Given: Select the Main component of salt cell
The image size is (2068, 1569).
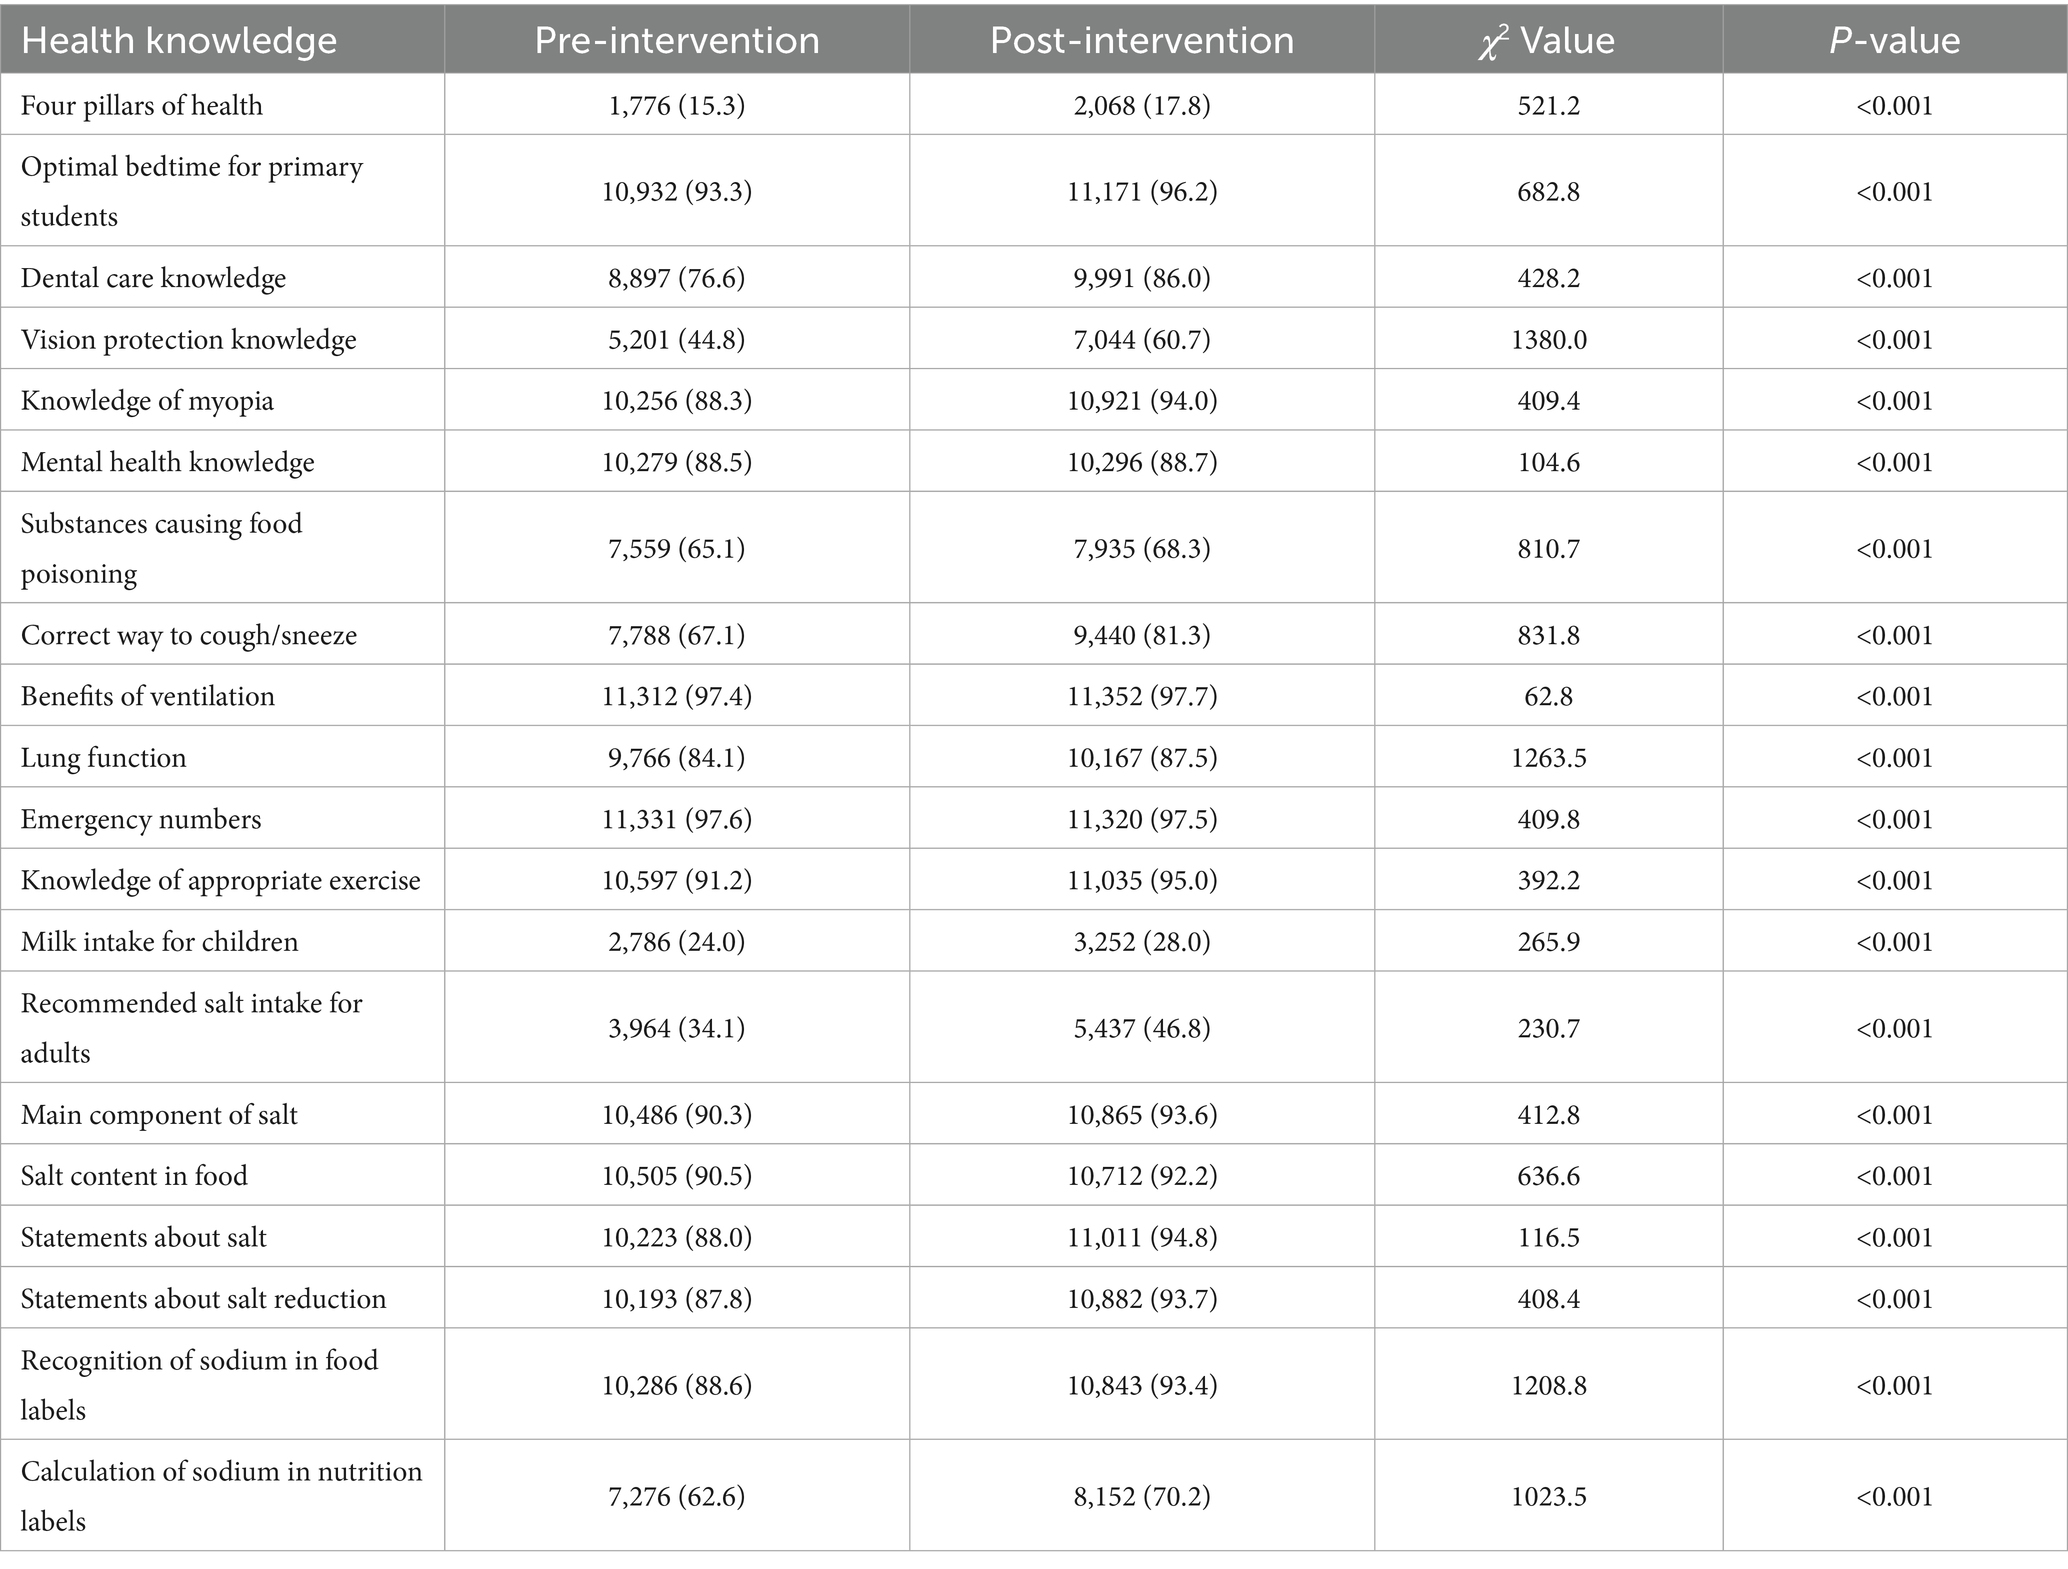Looking at the screenshot, I should tap(160, 1114).
